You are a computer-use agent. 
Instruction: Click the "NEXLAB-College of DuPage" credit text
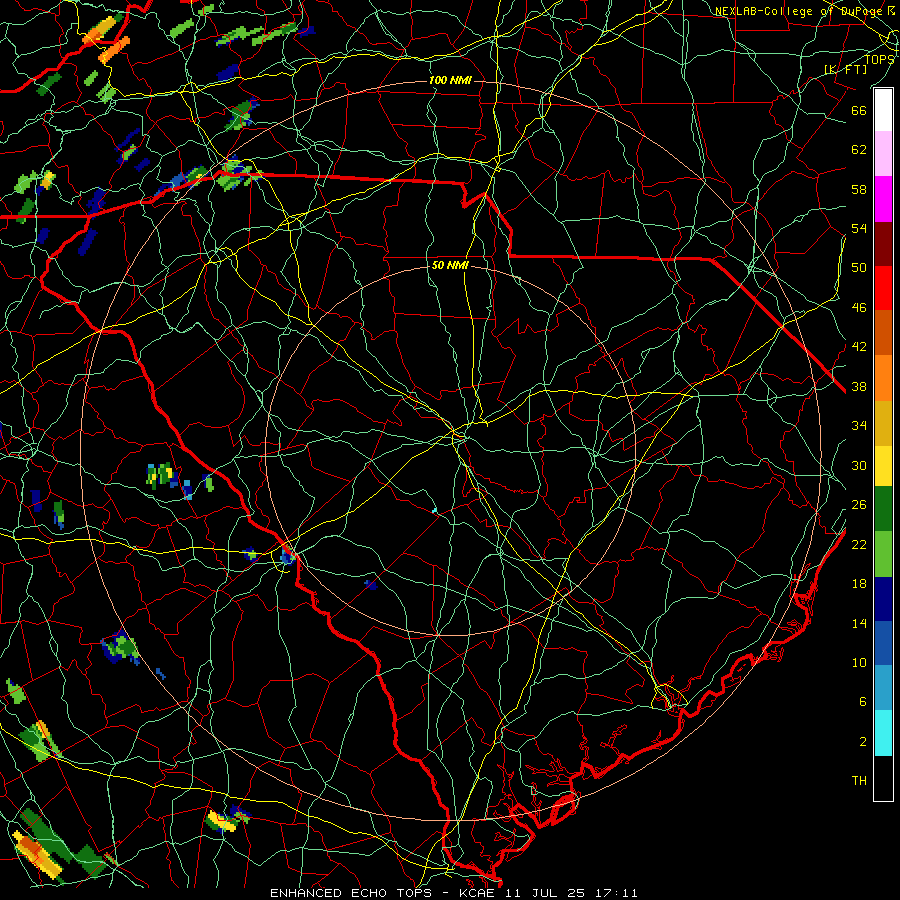798,11
